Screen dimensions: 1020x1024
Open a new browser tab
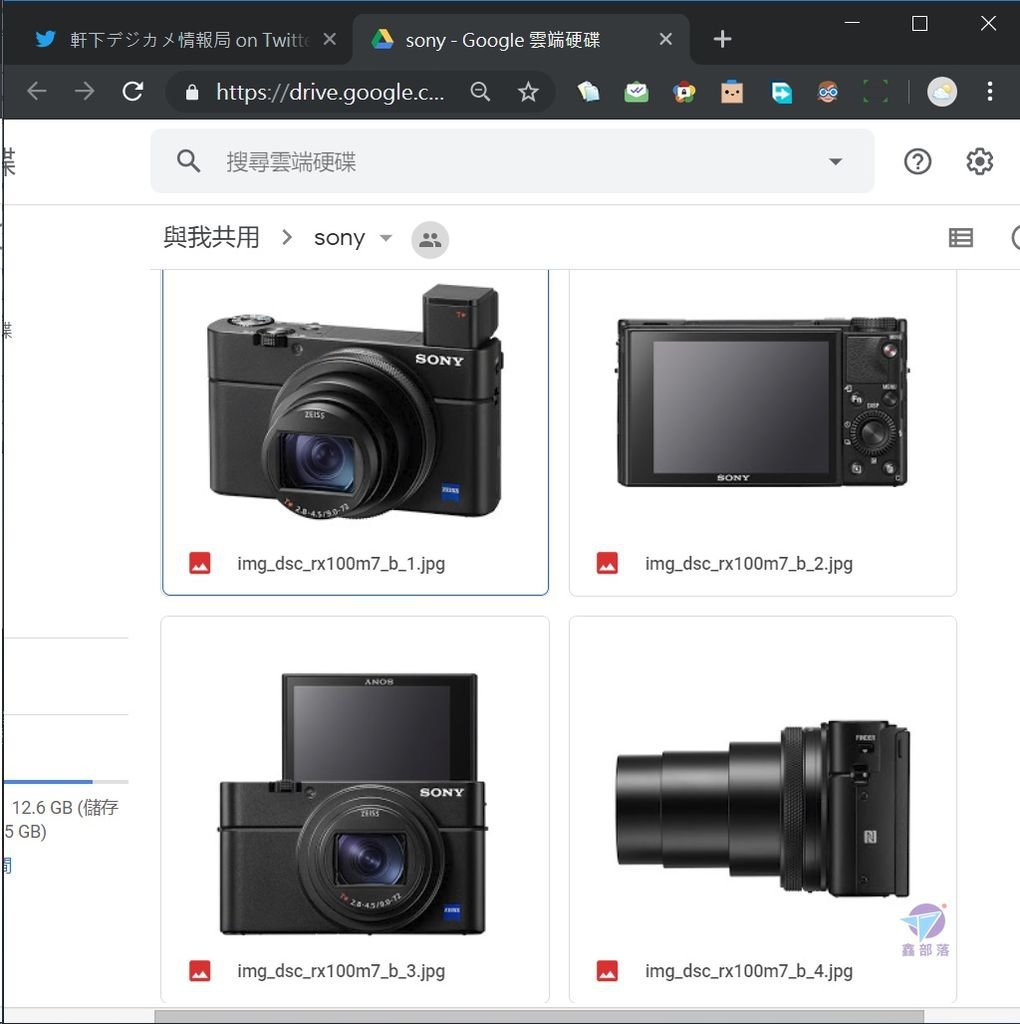tap(722, 39)
